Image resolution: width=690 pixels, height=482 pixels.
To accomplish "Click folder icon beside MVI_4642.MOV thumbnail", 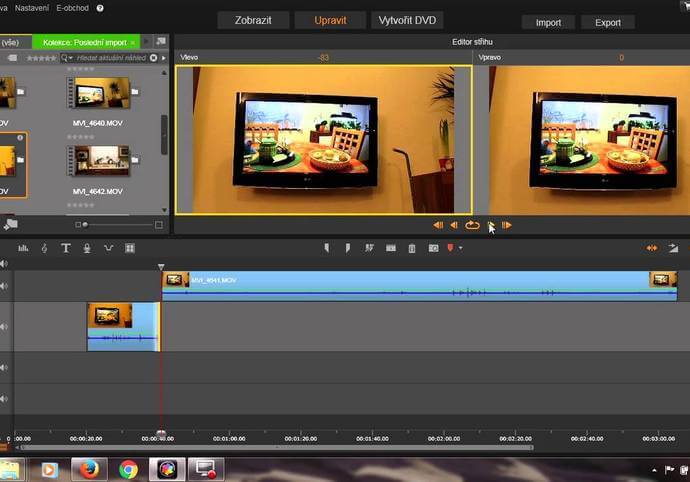I will (135, 160).
